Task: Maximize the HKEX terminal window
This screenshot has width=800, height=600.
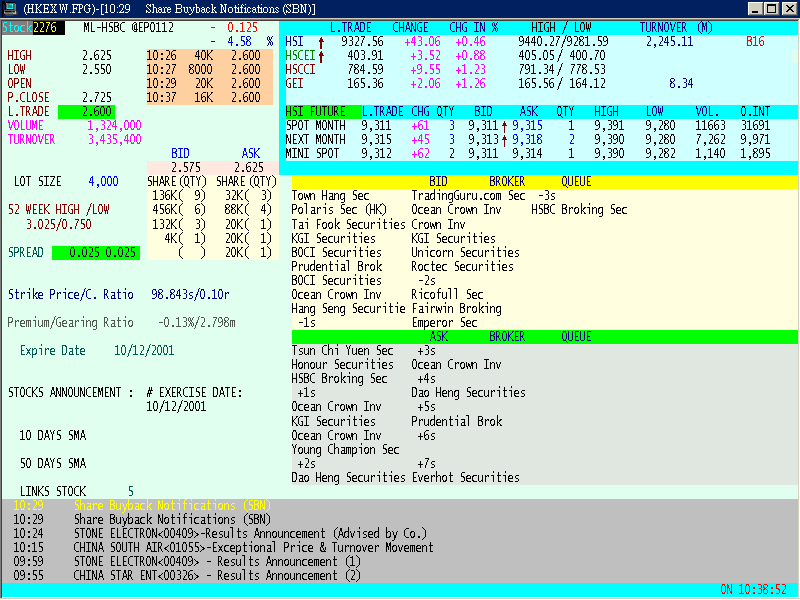Action: click(771, 9)
